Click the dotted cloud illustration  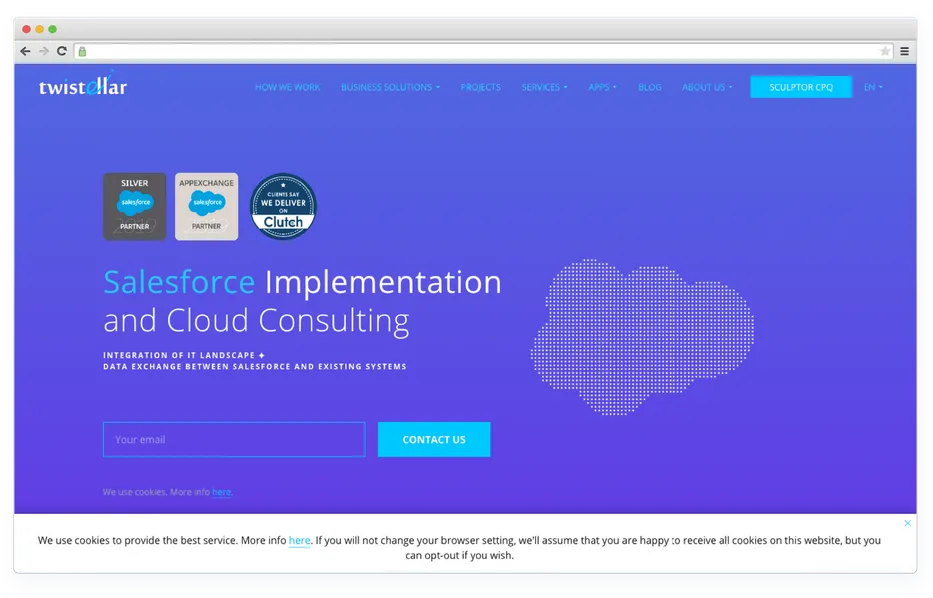643,337
